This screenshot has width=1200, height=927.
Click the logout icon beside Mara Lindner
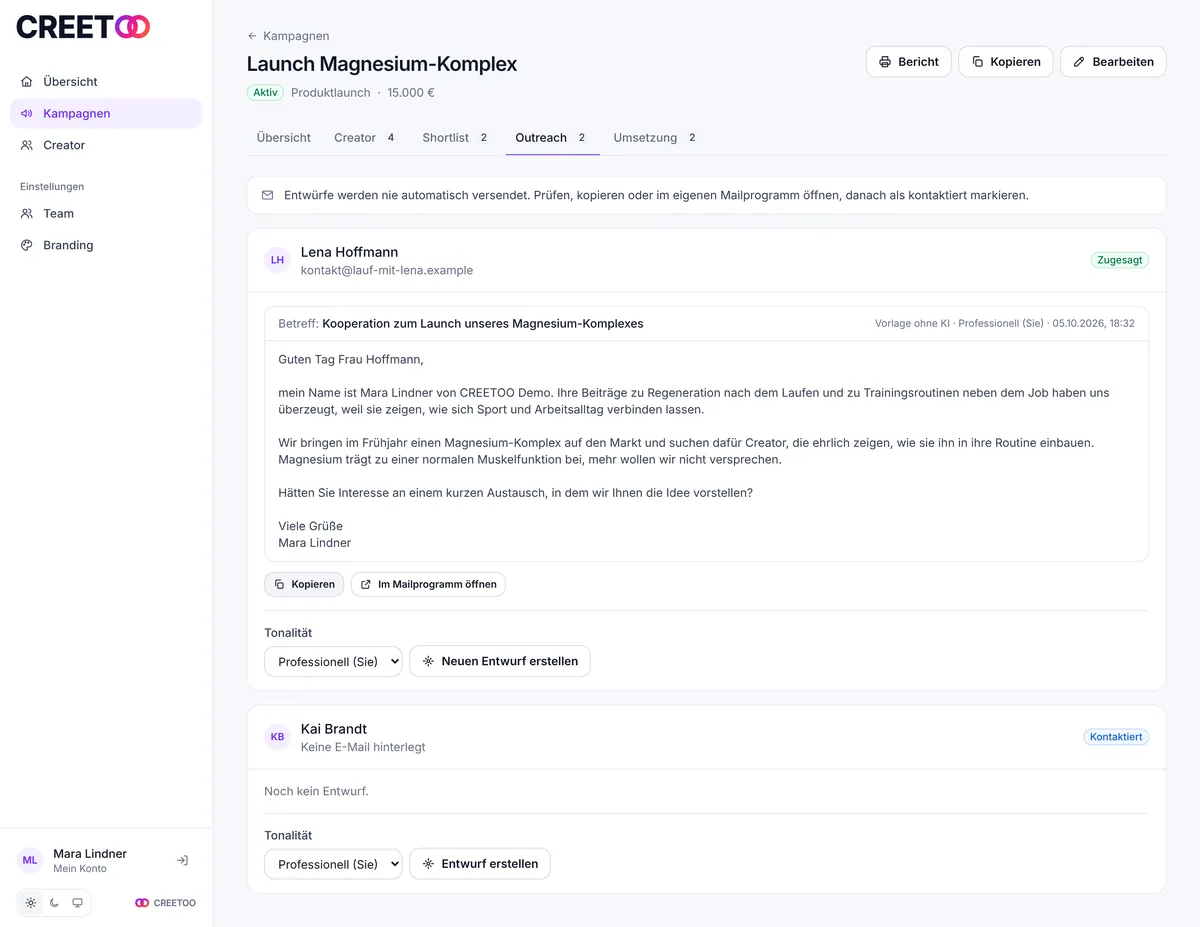(x=182, y=860)
